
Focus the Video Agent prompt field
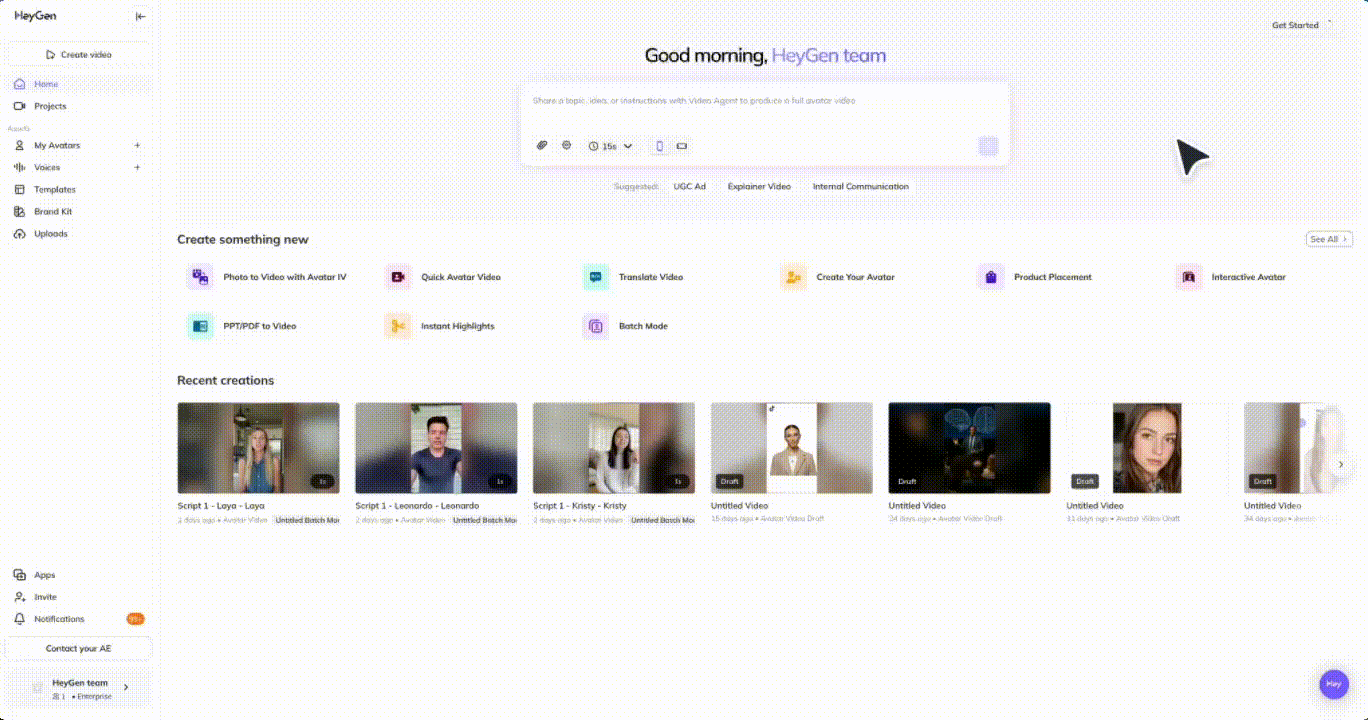pyautogui.click(x=765, y=101)
